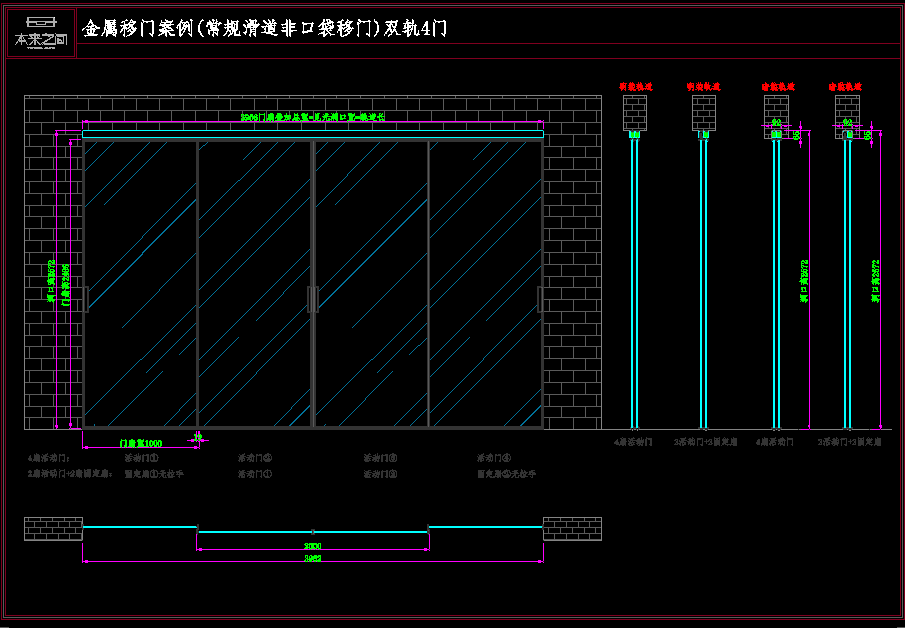This screenshot has width=905, height=628.
Task: Click the green dimension text above the top track
Action: 313,118
